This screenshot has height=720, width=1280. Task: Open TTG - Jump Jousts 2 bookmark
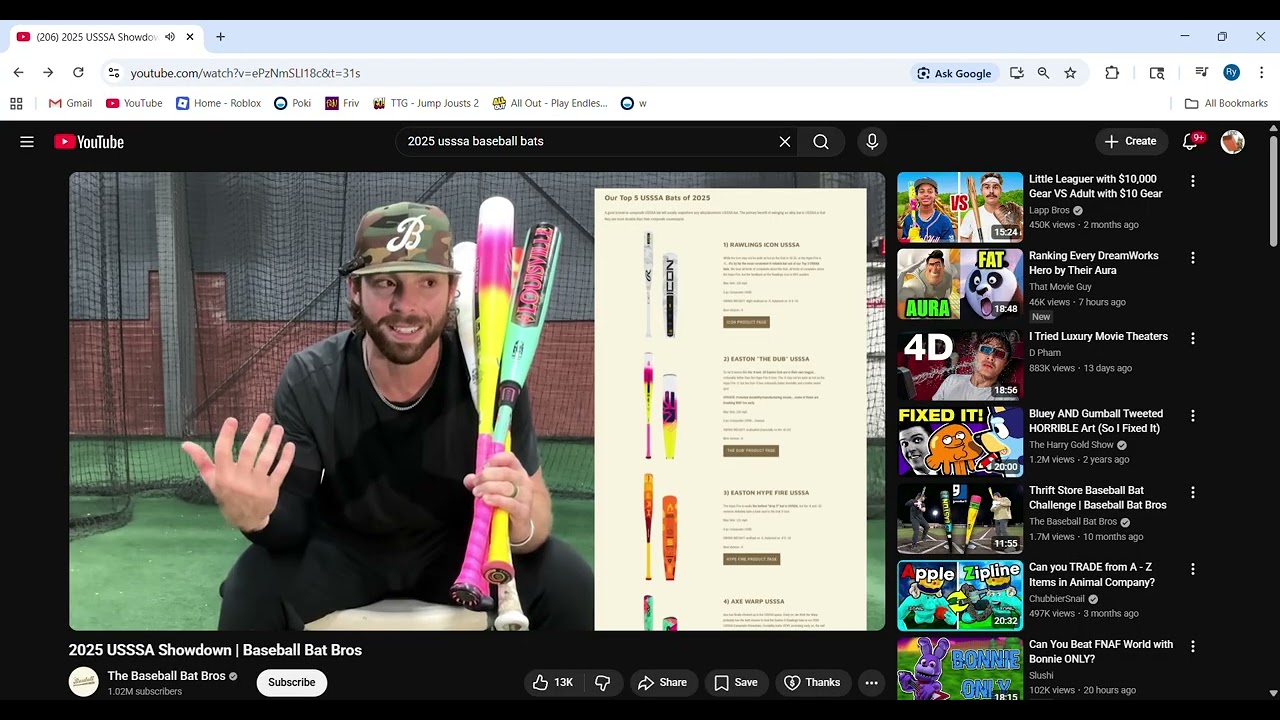click(426, 103)
